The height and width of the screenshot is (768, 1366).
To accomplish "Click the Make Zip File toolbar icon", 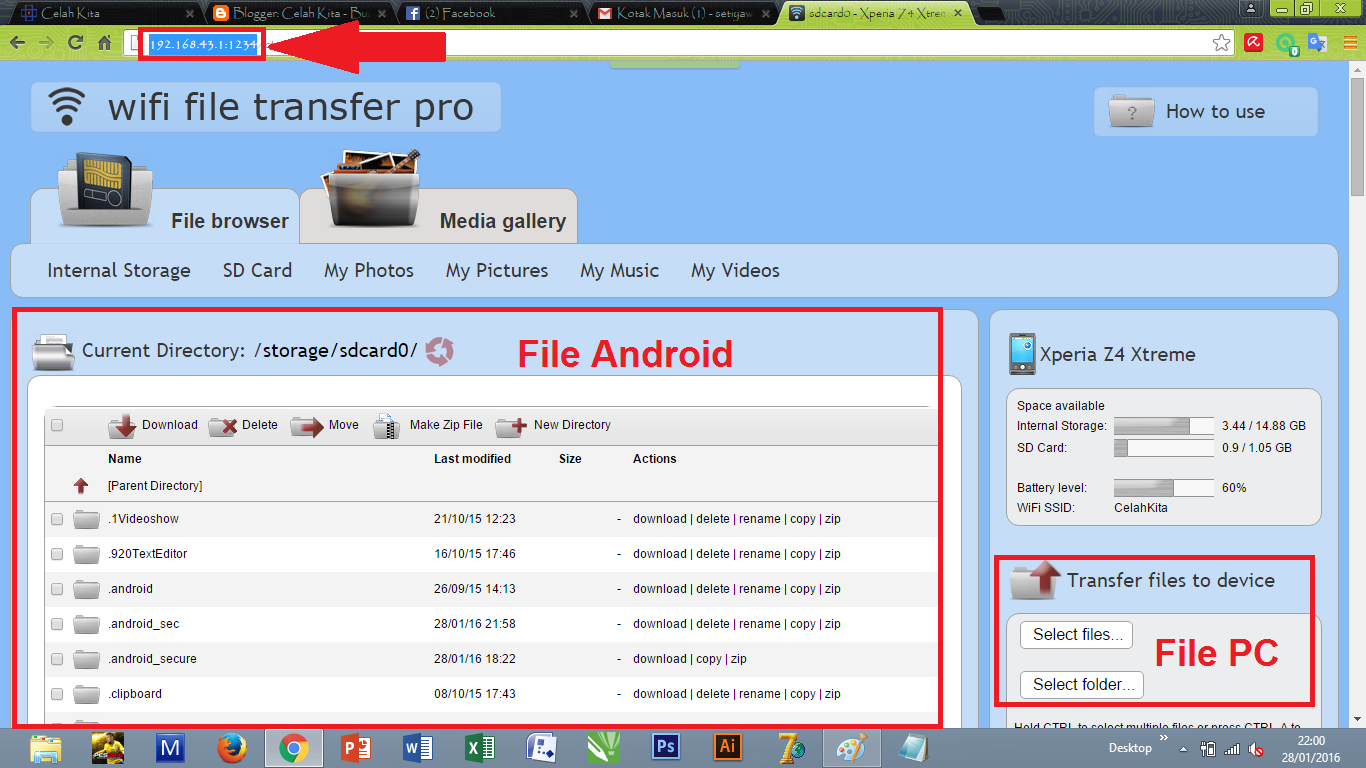I will [387, 426].
